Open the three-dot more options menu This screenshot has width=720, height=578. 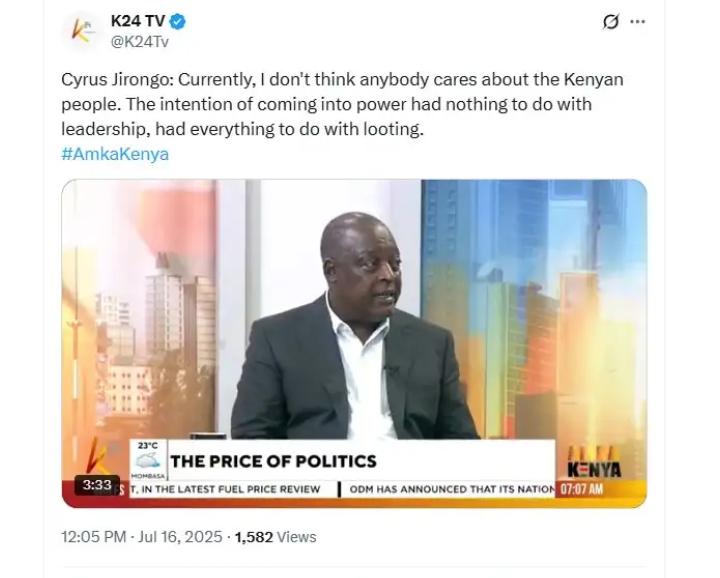pyautogui.click(x=637, y=22)
